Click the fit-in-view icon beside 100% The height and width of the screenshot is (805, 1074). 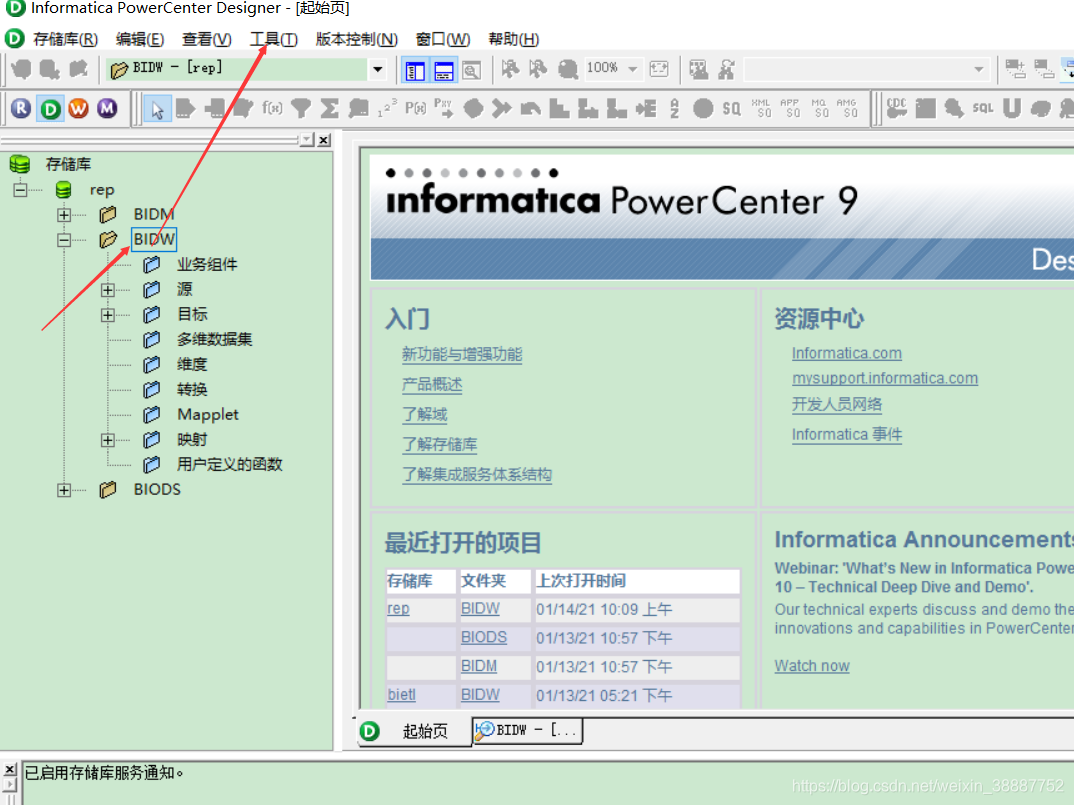pyautogui.click(x=659, y=69)
